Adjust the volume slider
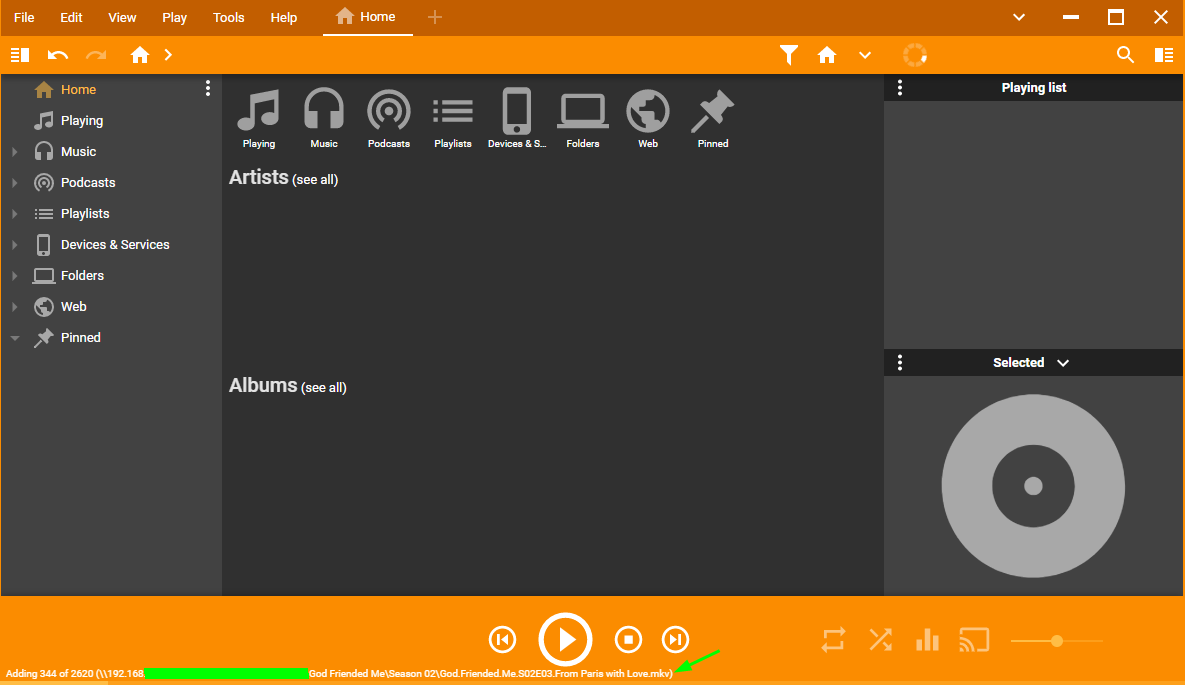The height and width of the screenshot is (685, 1185). pos(1056,640)
